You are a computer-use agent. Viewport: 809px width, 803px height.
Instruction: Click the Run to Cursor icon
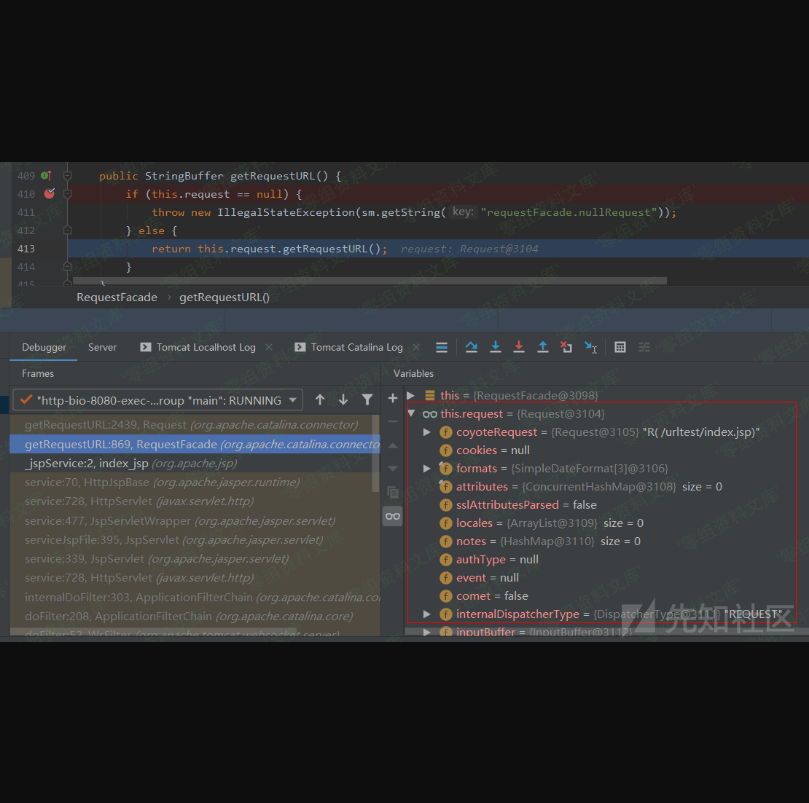[x=591, y=347]
